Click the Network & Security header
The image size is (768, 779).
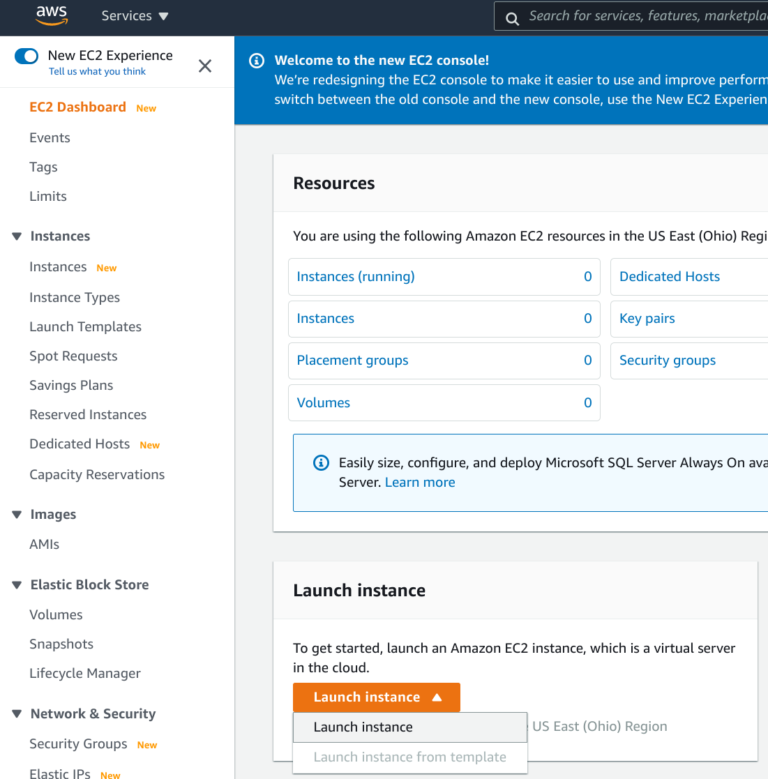click(93, 714)
